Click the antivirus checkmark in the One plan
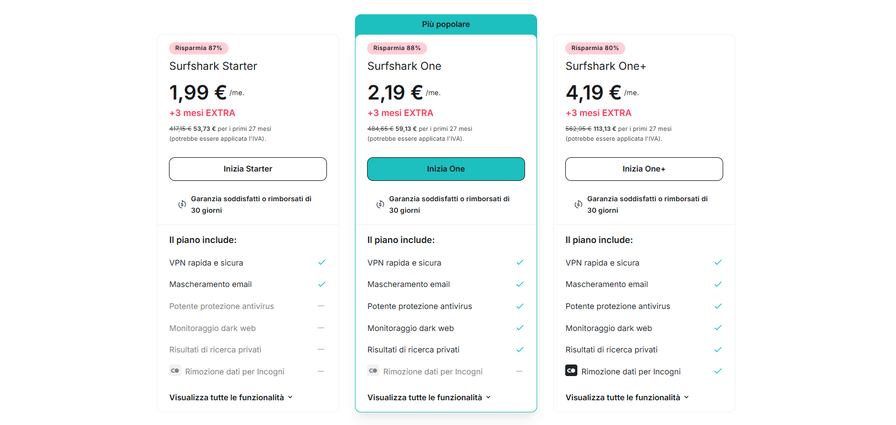The height and width of the screenshot is (425, 896). 519,306
